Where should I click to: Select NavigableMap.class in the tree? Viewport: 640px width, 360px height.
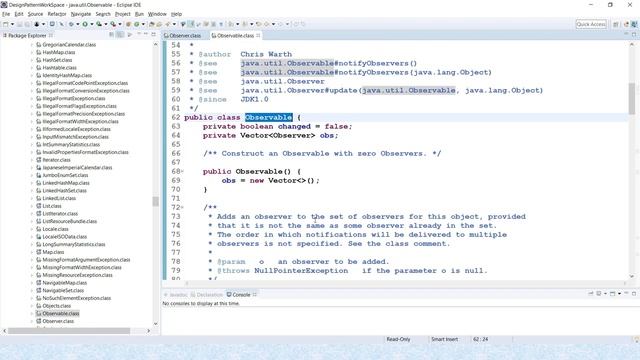click(64, 283)
